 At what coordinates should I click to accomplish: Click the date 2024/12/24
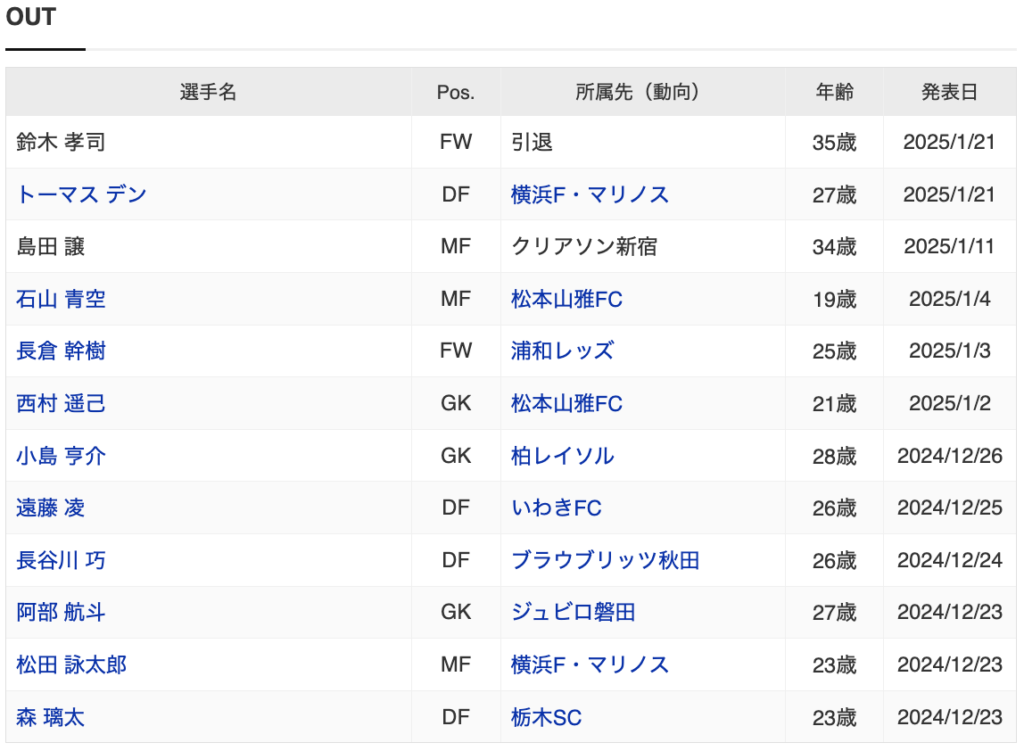[x=950, y=560]
